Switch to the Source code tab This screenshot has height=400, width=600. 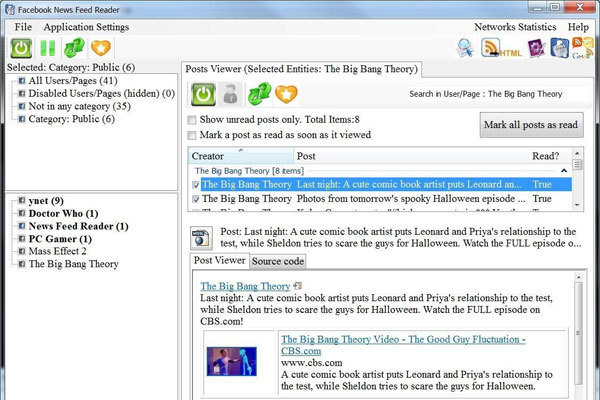[278, 261]
